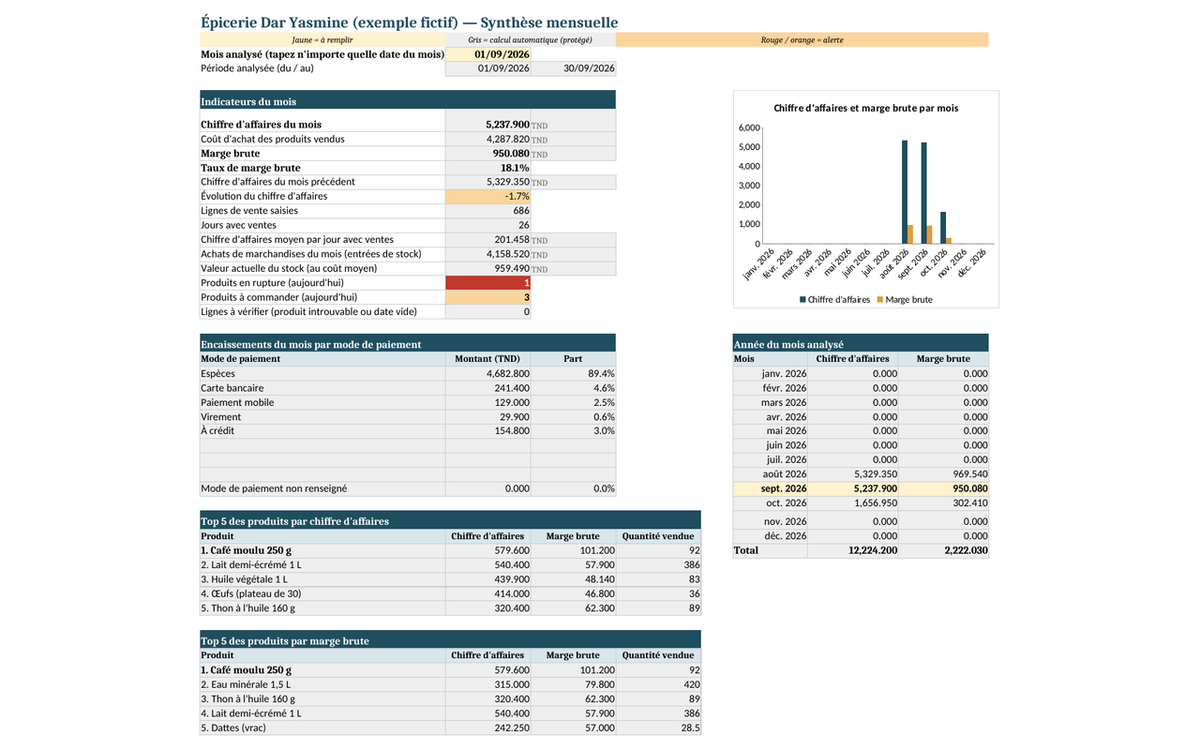This screenshot has width=1200, height=750.
Task: Click the 6,000 label on the chart axis
Action: [749, 128]
